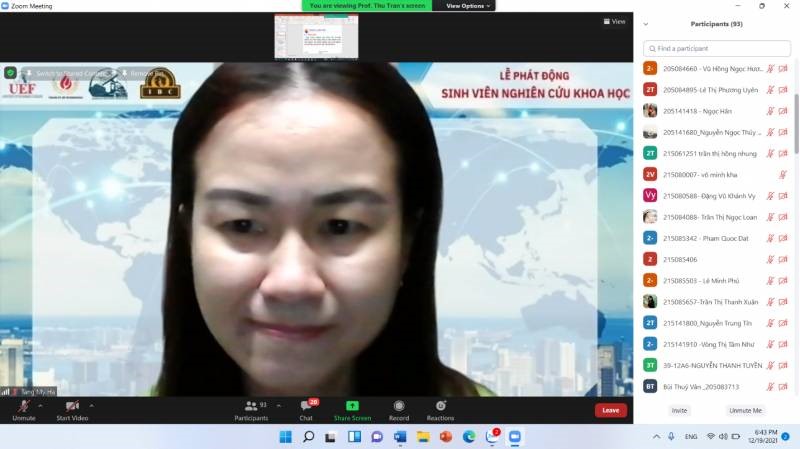Click the Invite button
The width and height of the screenshot is (800, 449).
tap(680, 410)
